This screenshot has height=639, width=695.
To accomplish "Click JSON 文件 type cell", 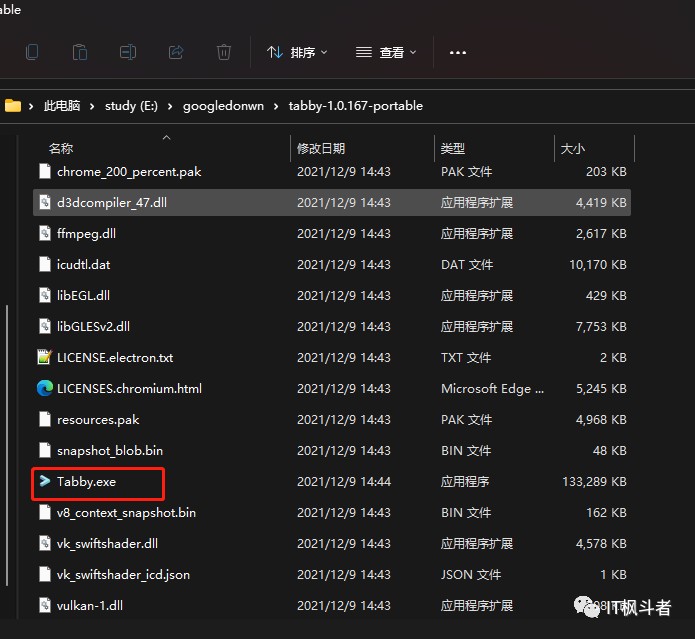I will coord(471,575).
